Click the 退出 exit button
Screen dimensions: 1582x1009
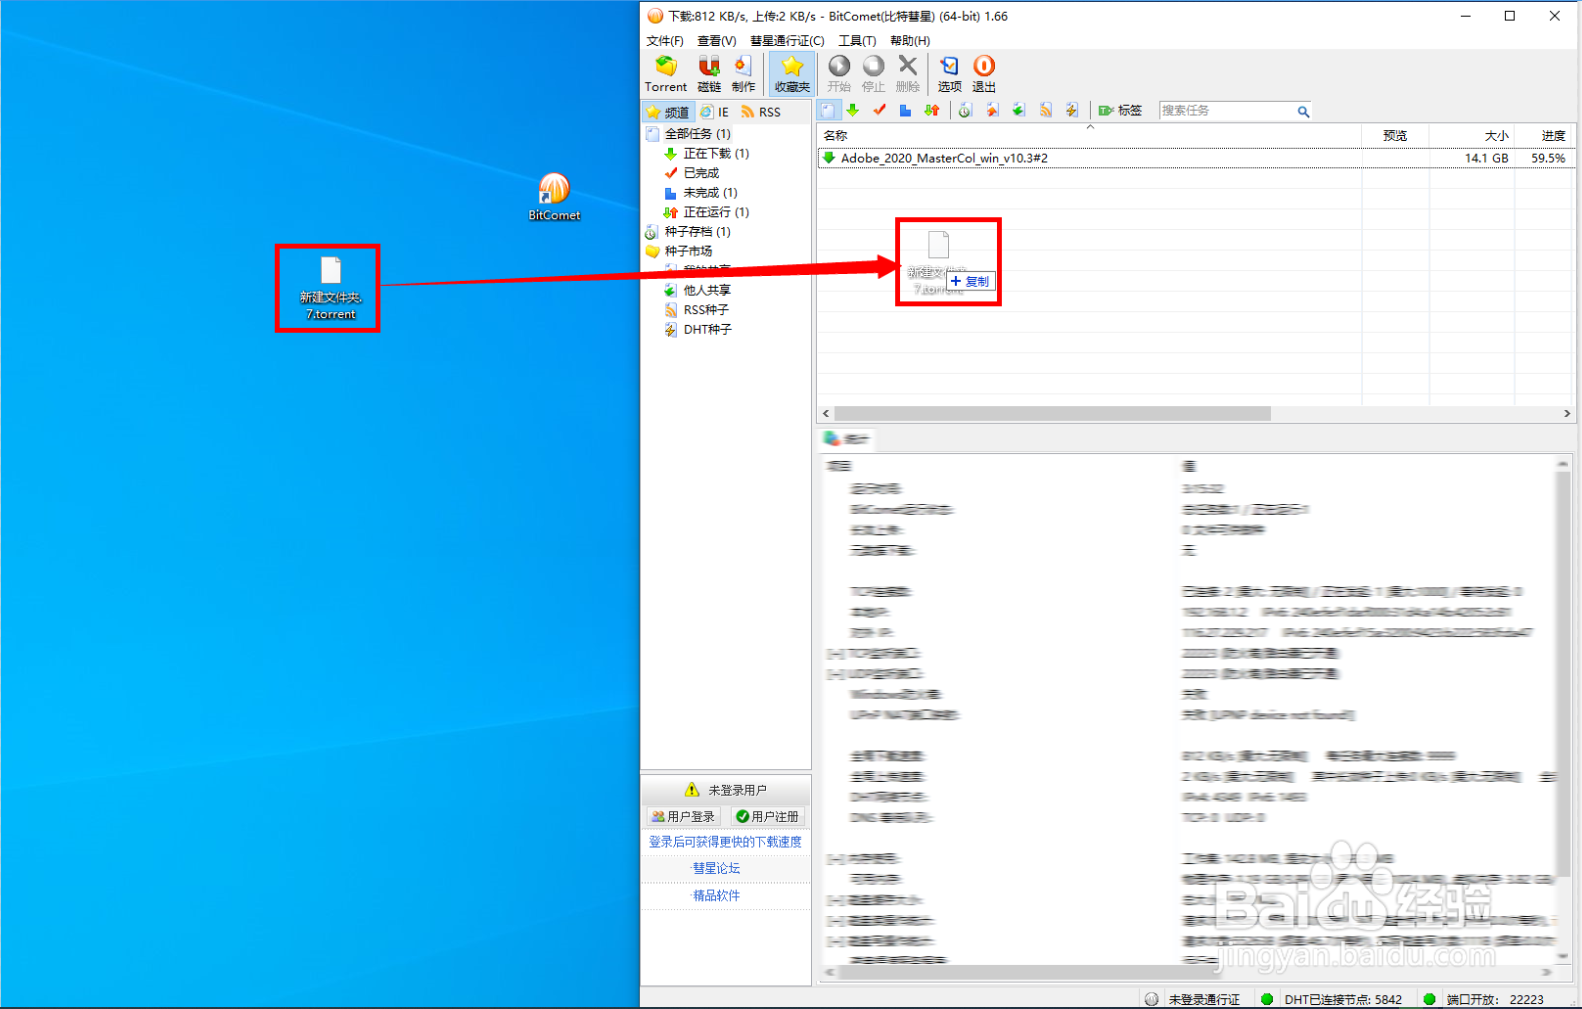984,74
